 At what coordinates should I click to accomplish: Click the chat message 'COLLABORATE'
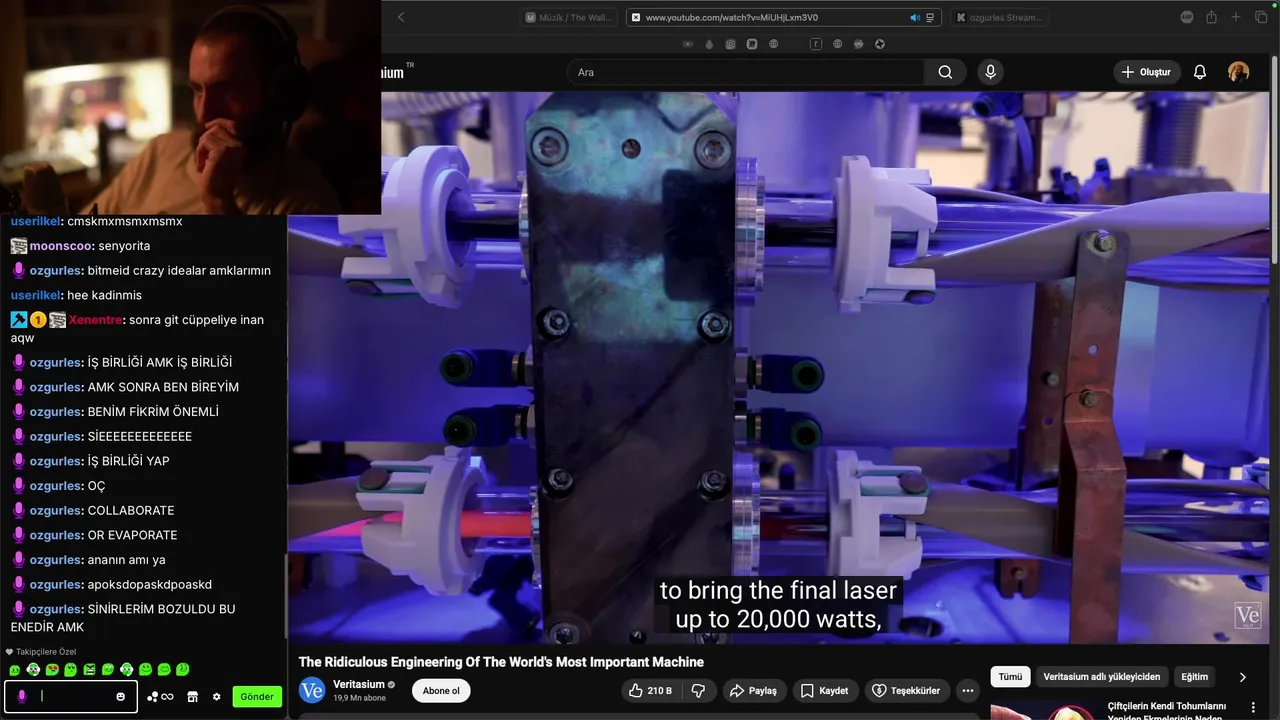tap(131, 511)
